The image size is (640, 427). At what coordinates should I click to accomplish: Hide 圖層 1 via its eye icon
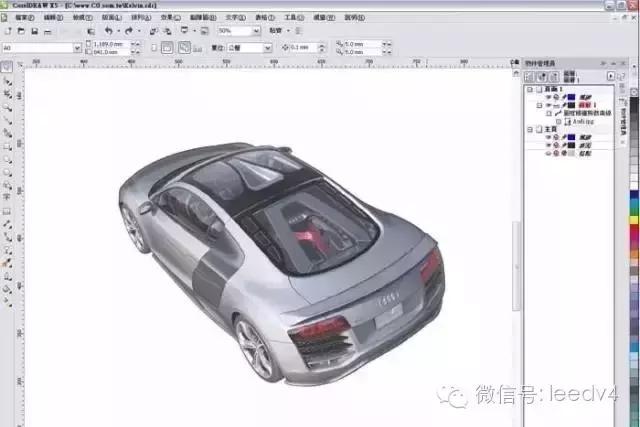click(549, 105)
